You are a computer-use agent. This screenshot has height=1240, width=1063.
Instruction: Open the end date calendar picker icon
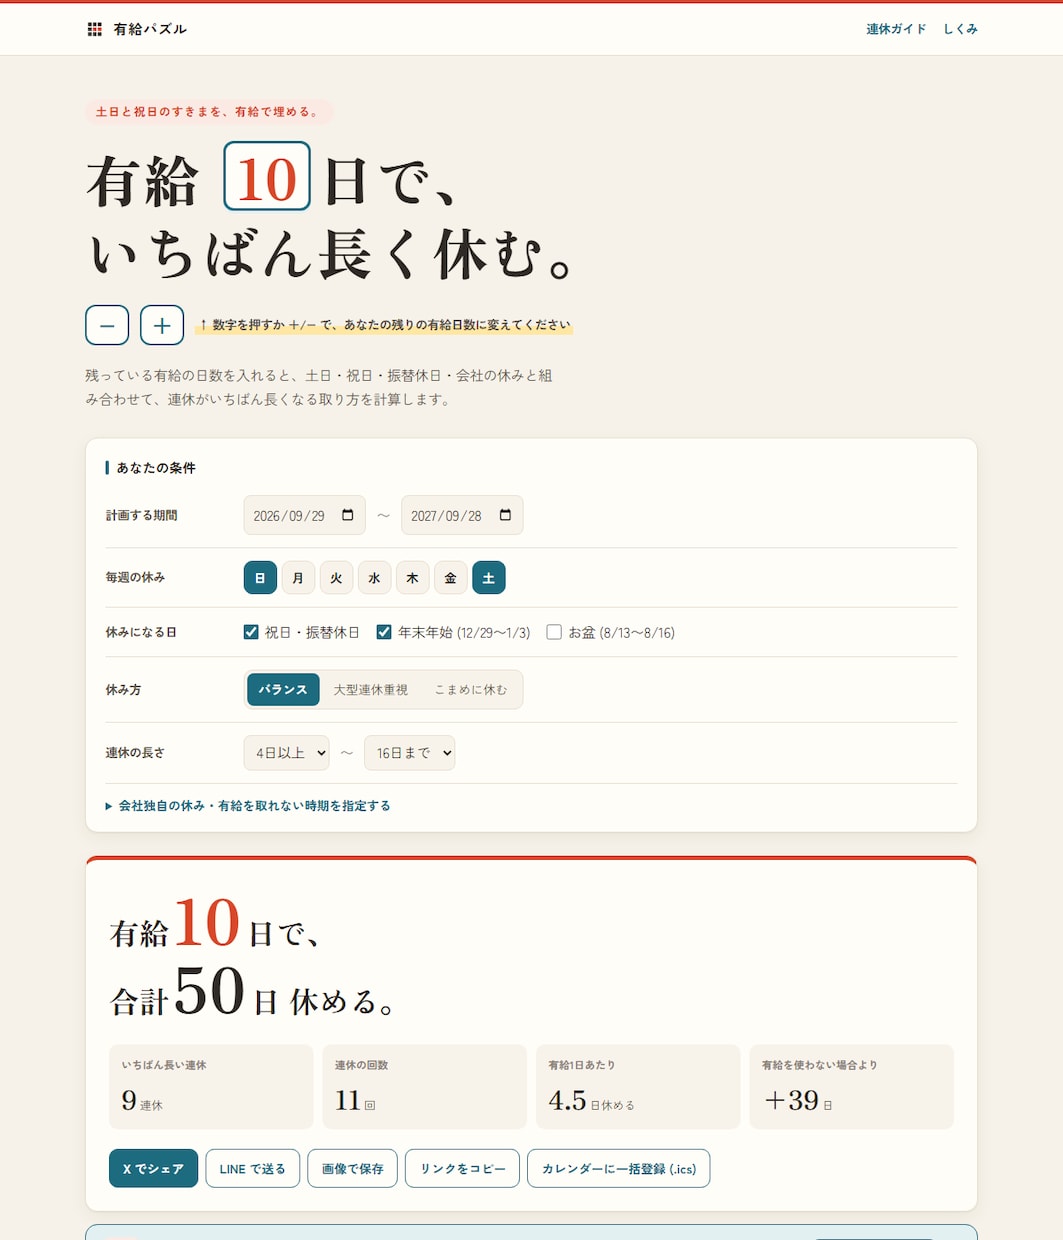505,515
